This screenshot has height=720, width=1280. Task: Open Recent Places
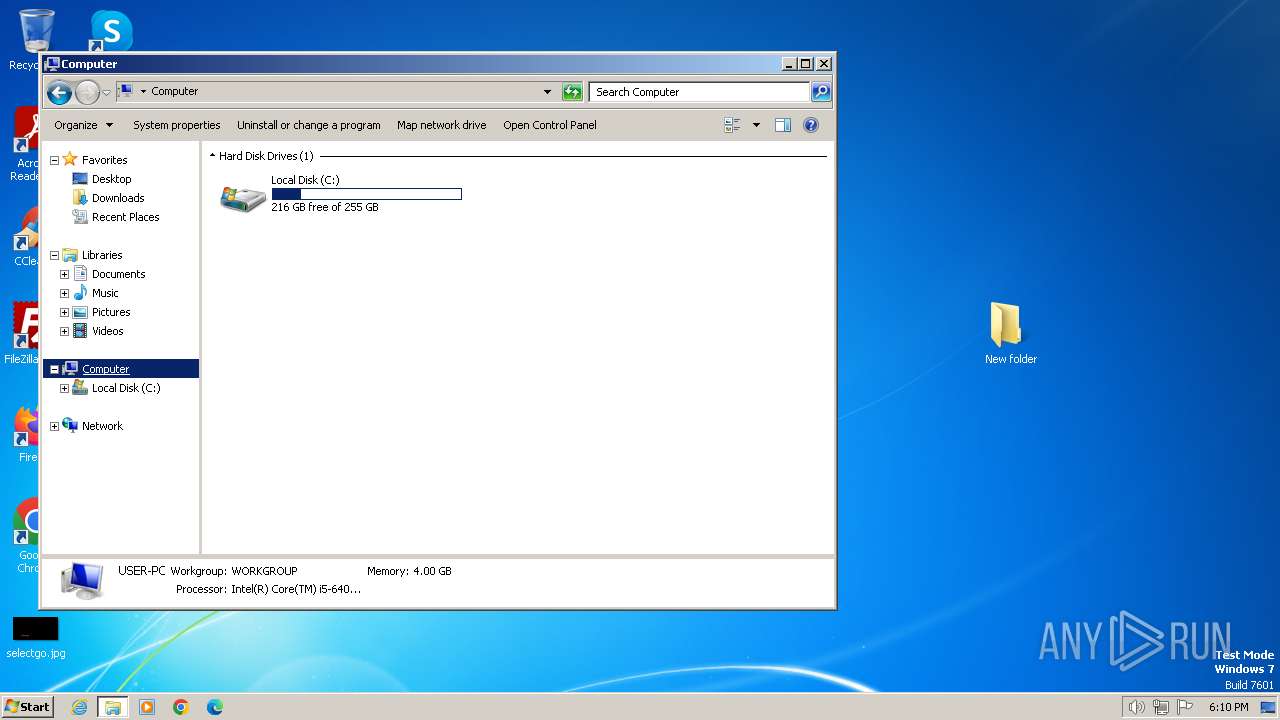point(125,217)
